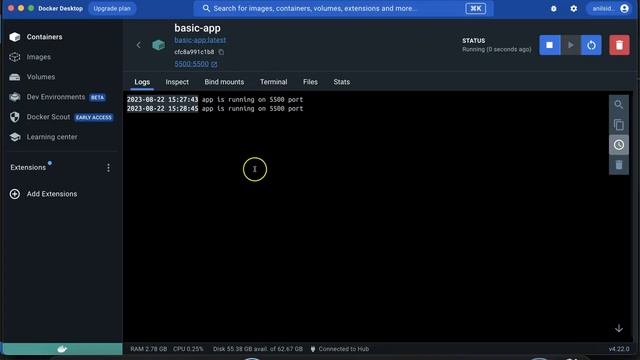Open Docker settings gear
Viewport: 640px width, 360px height.
(573, 9)
